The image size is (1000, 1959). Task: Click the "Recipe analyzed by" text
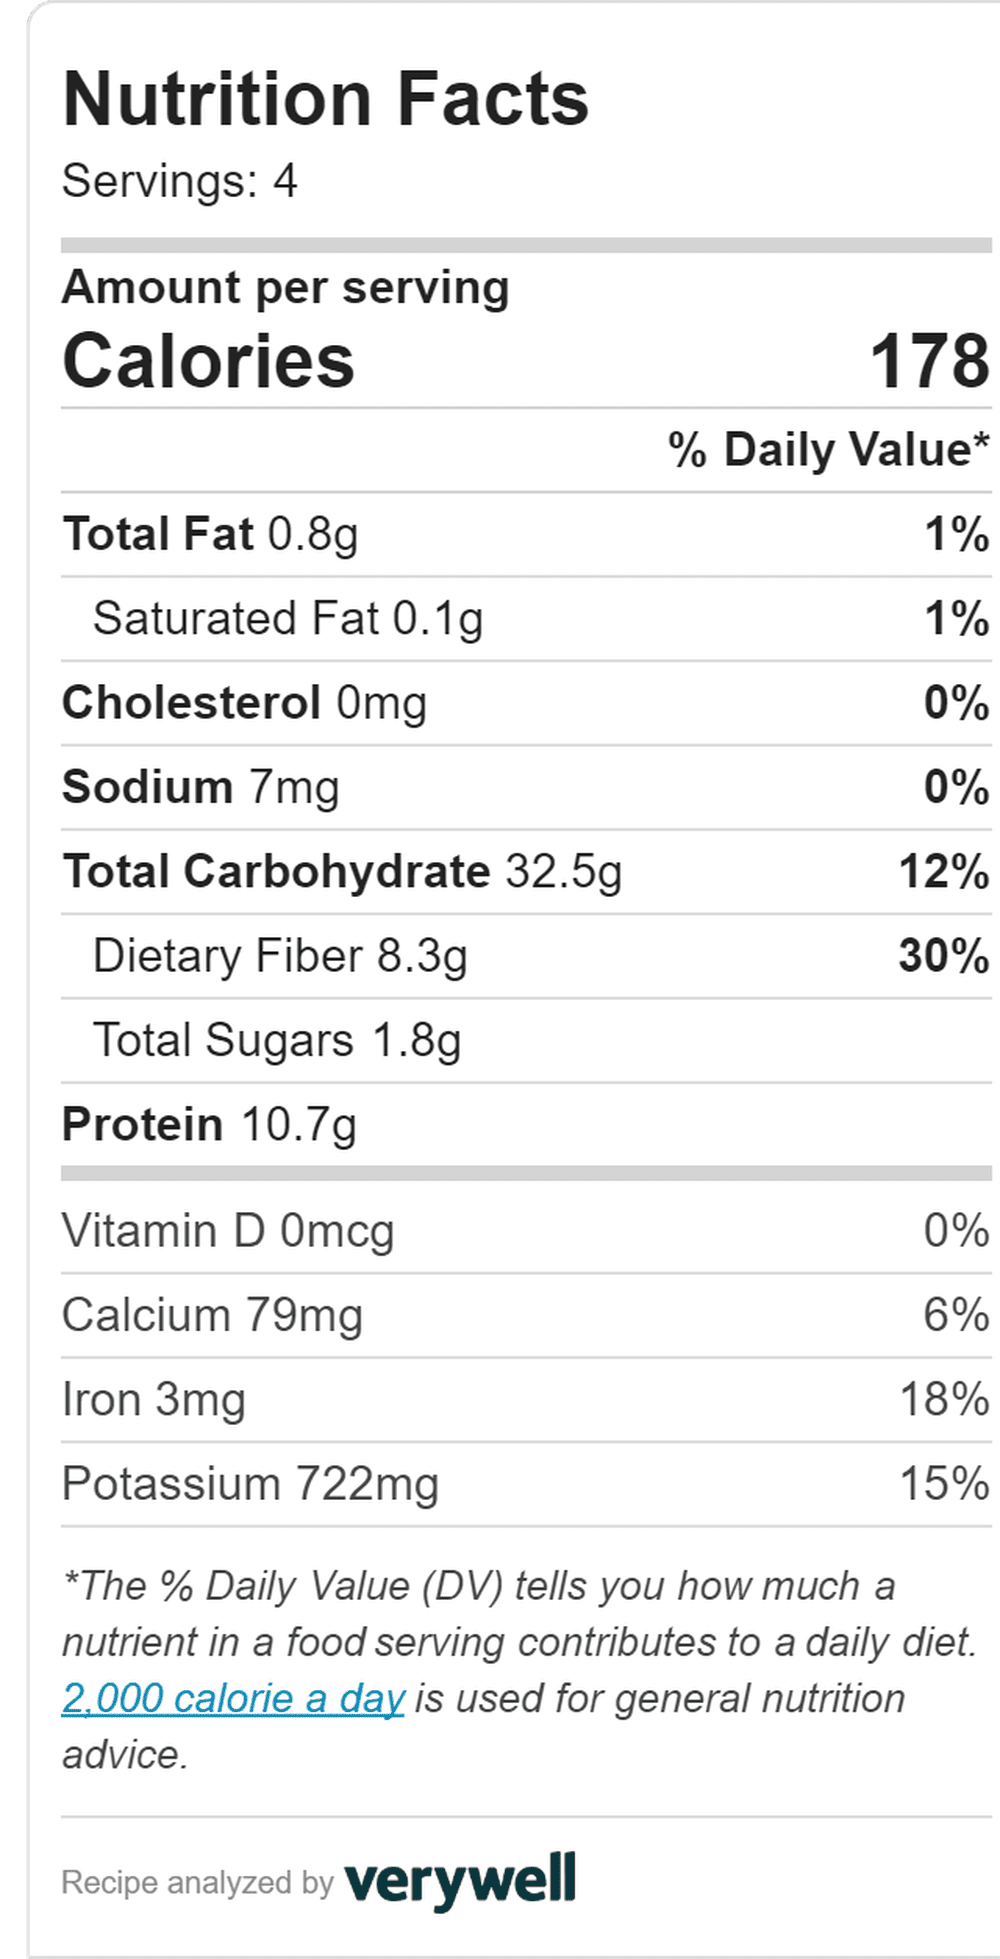tap(197, 1883)
